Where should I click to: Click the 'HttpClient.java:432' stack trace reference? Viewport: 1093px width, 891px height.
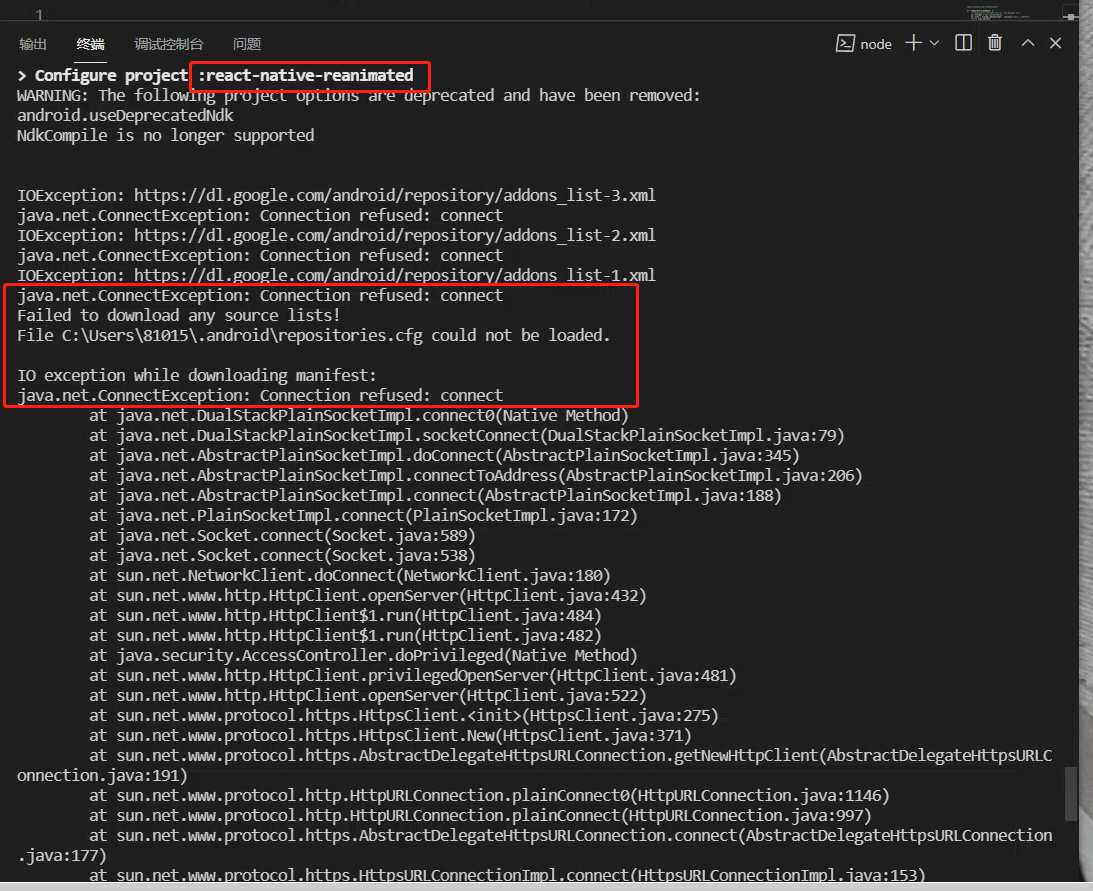coord(553,595)
